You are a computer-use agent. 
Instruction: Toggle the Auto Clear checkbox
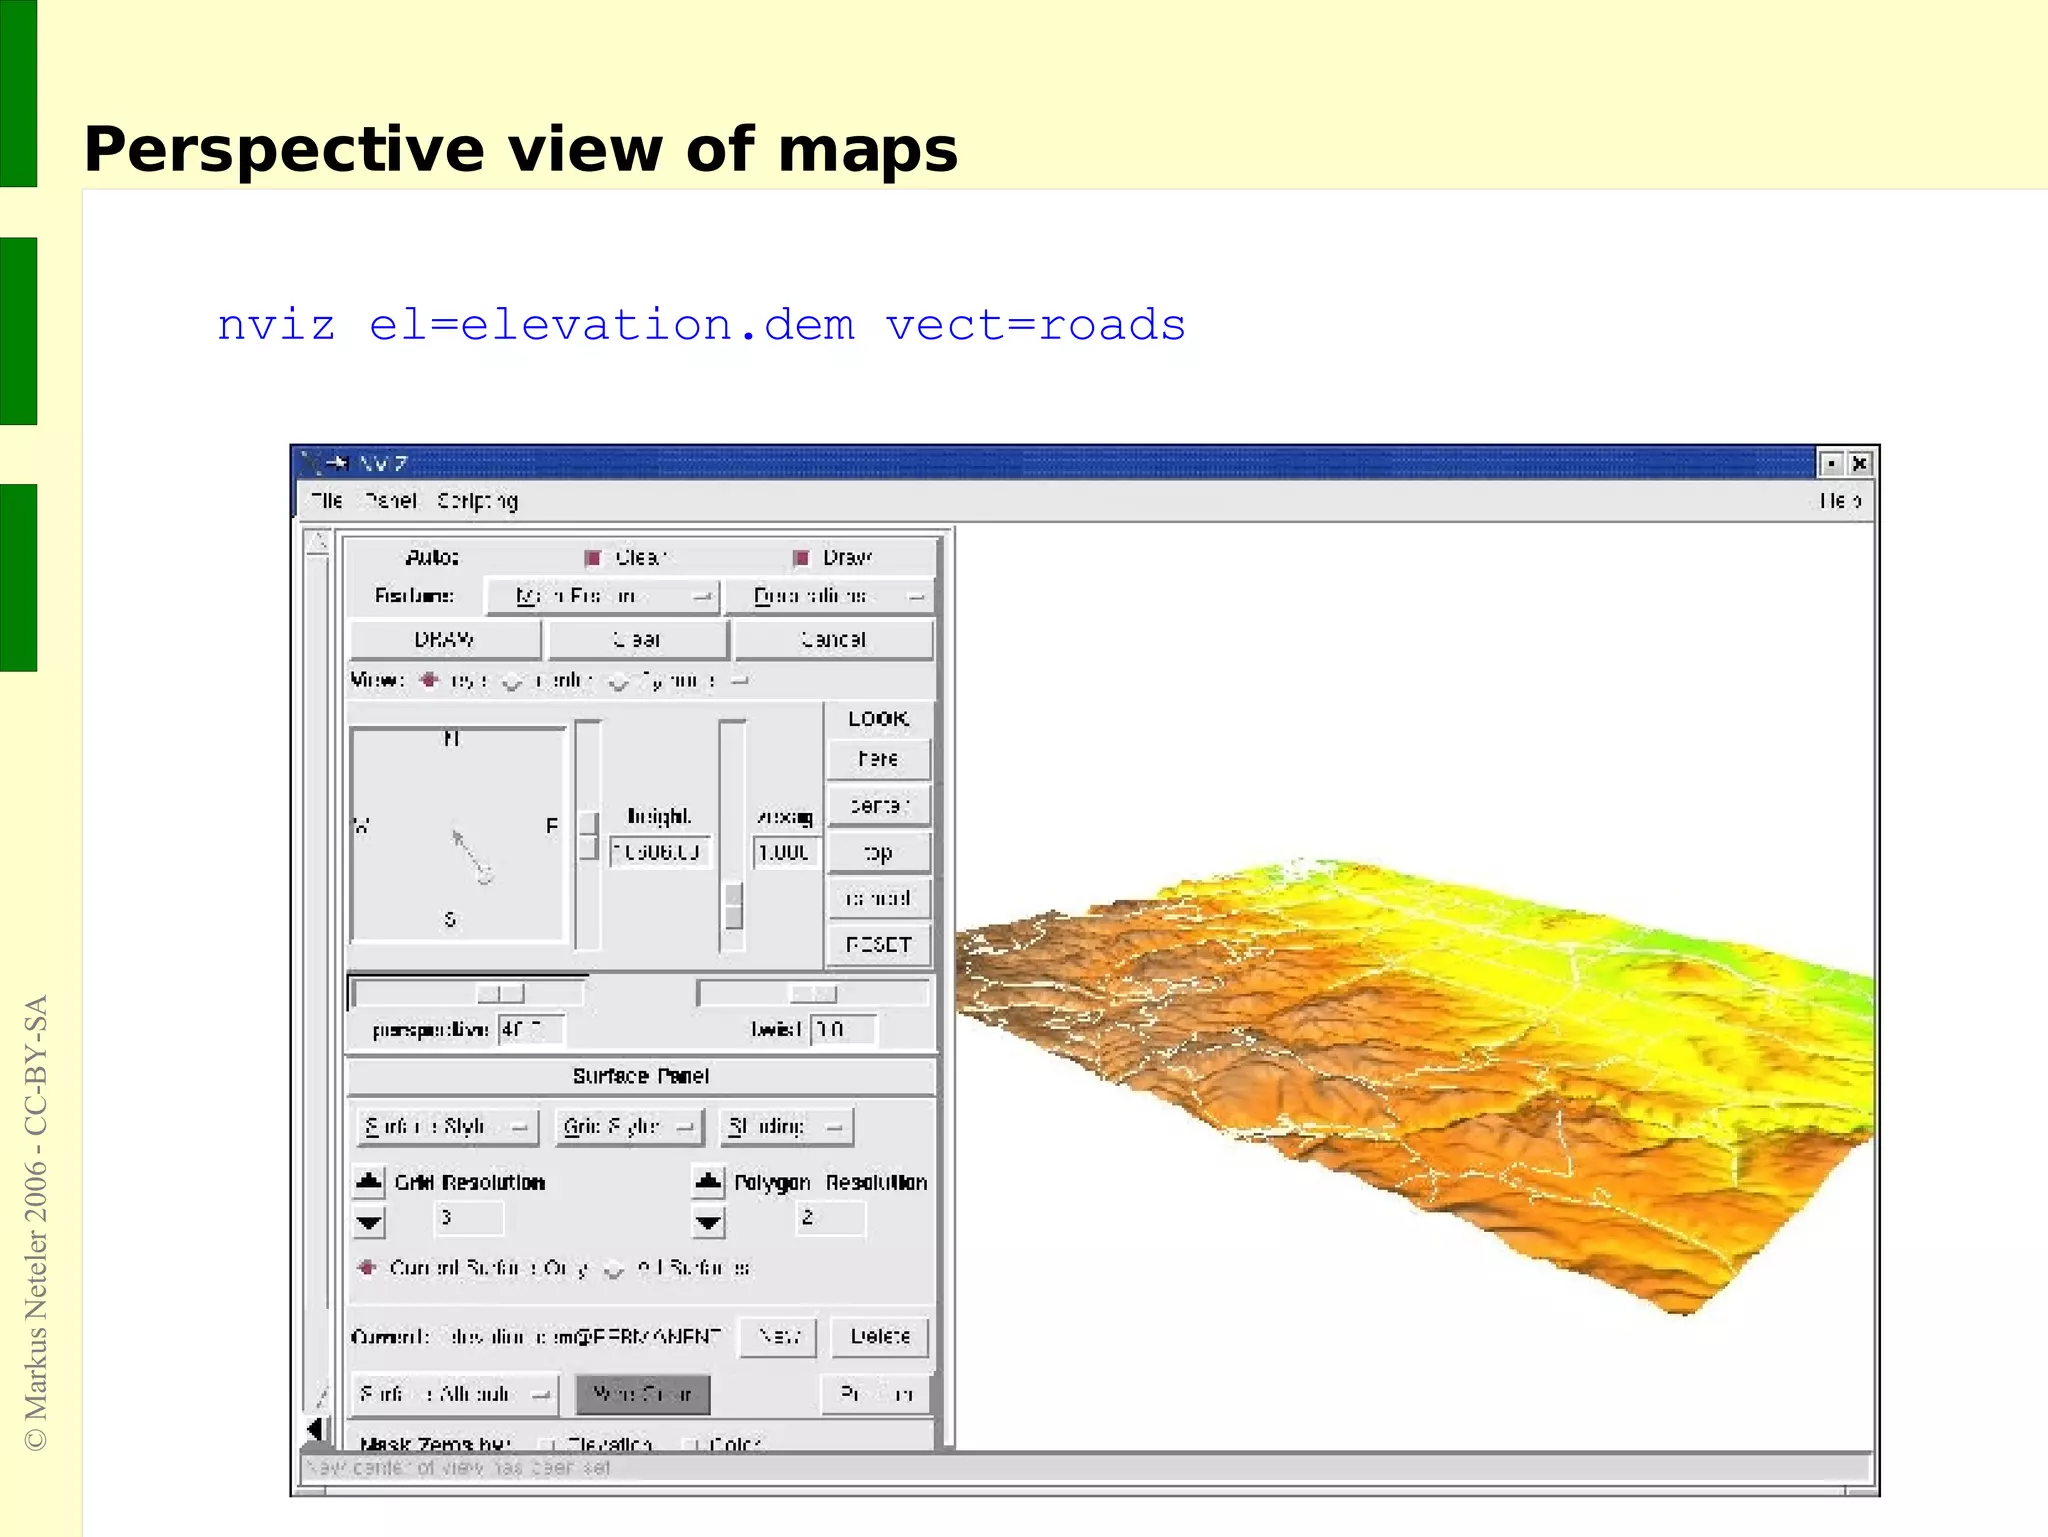coord(592,557)
